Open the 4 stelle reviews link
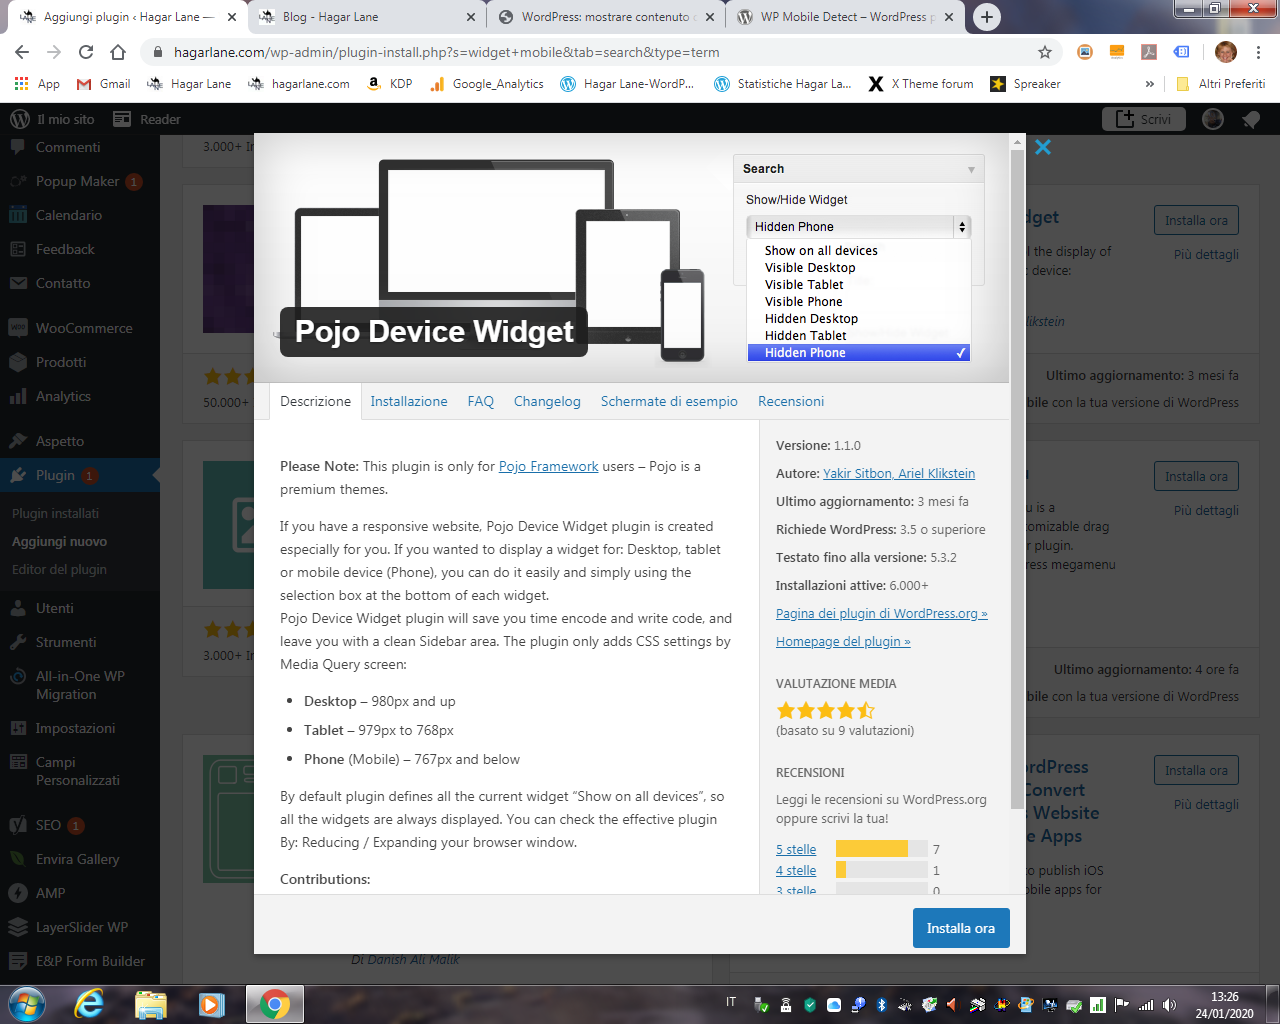Viewport: 1280px width, 1024px height. point(796,870)
